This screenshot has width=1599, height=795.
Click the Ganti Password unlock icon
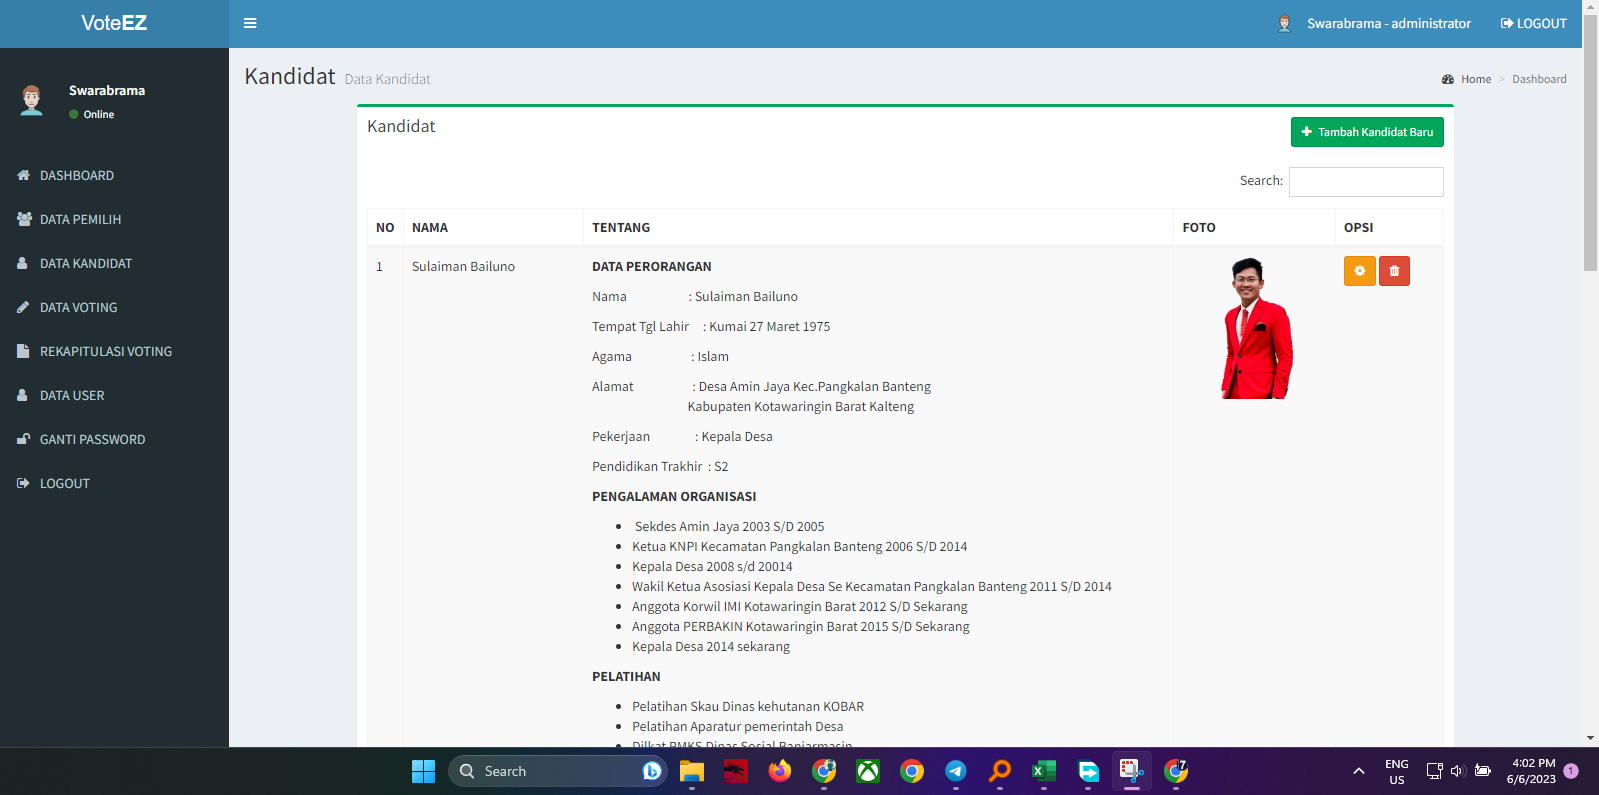click(24, 439)
